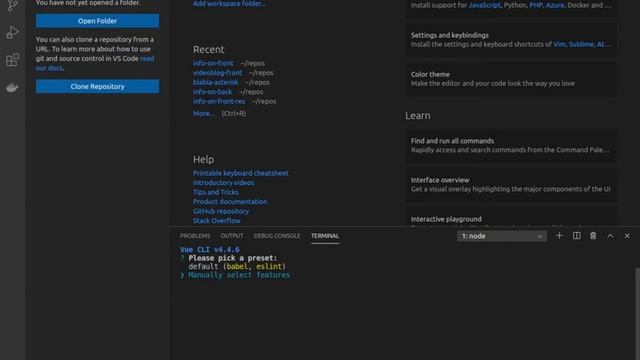Open Introductory videos link
The height and width of the screenshot is (360, 640).
click(x=223, y=182)
